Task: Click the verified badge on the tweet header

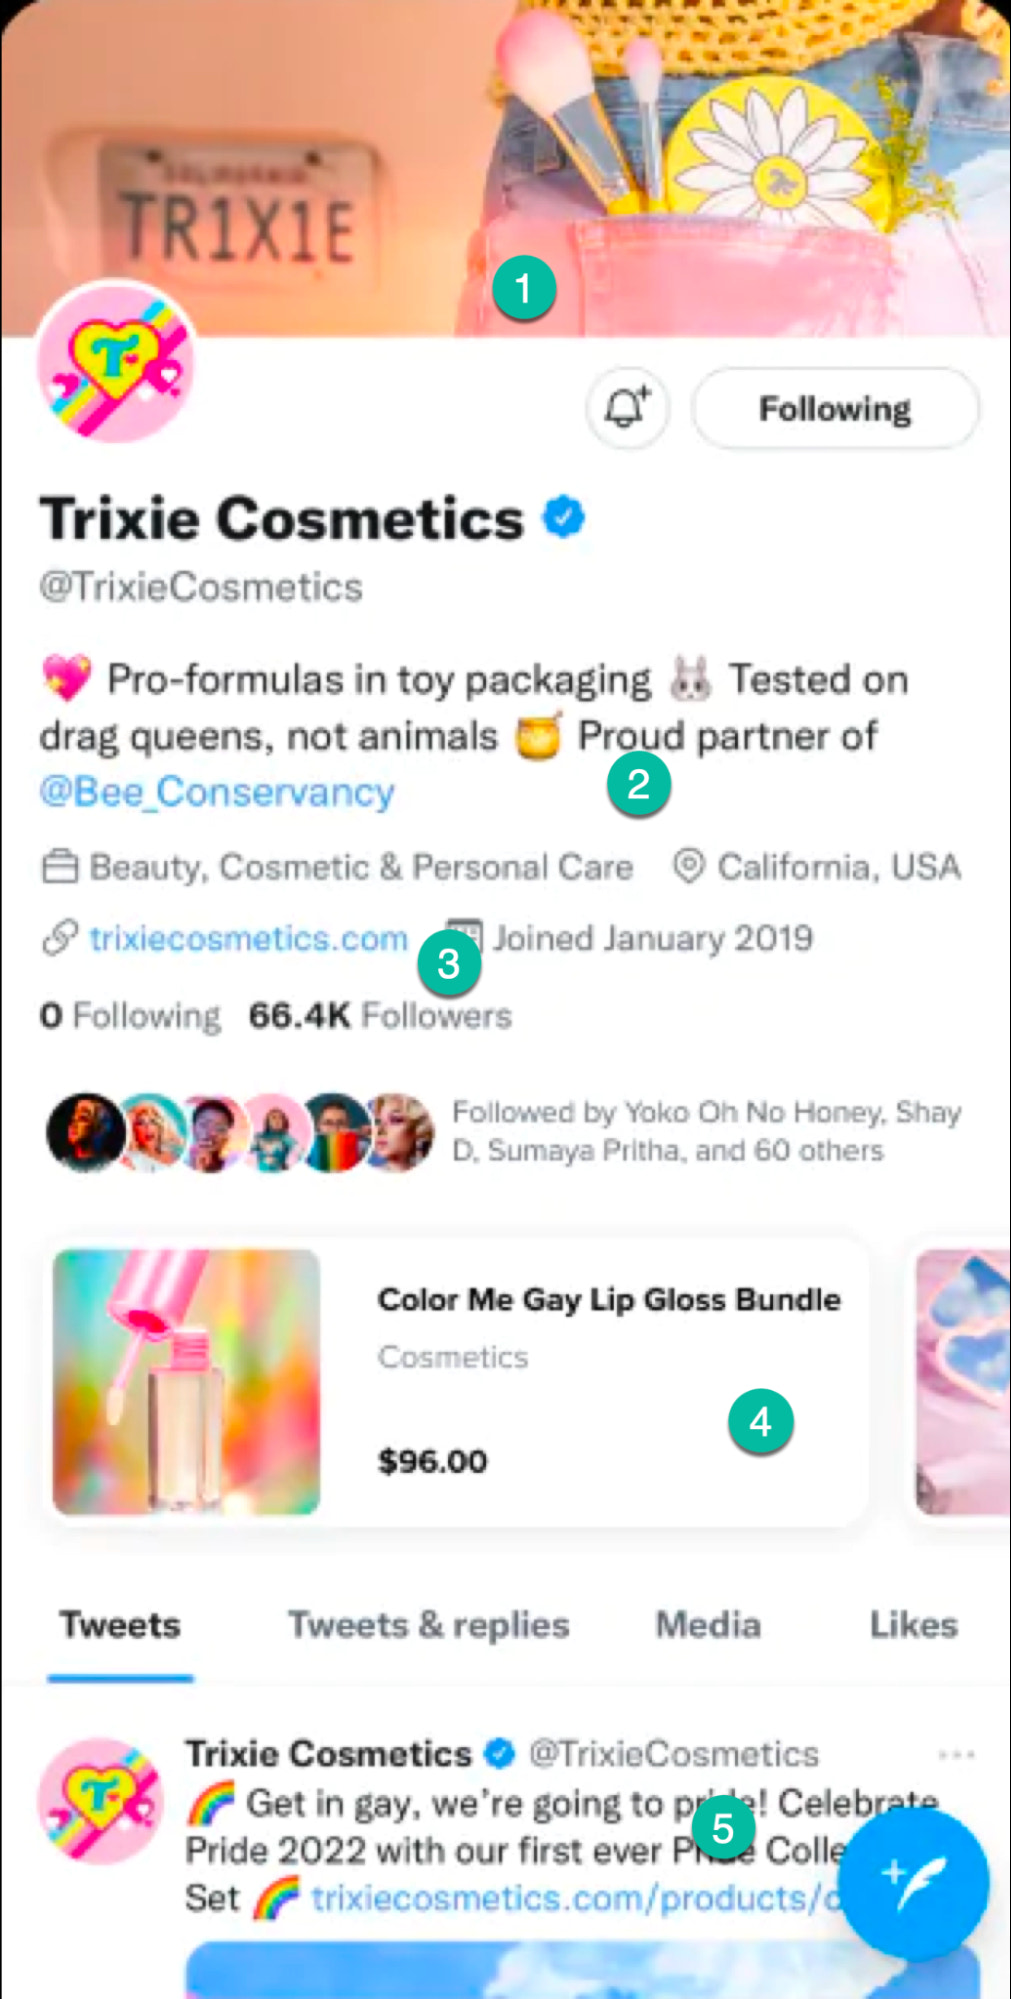Action: tap(497, 1751)
